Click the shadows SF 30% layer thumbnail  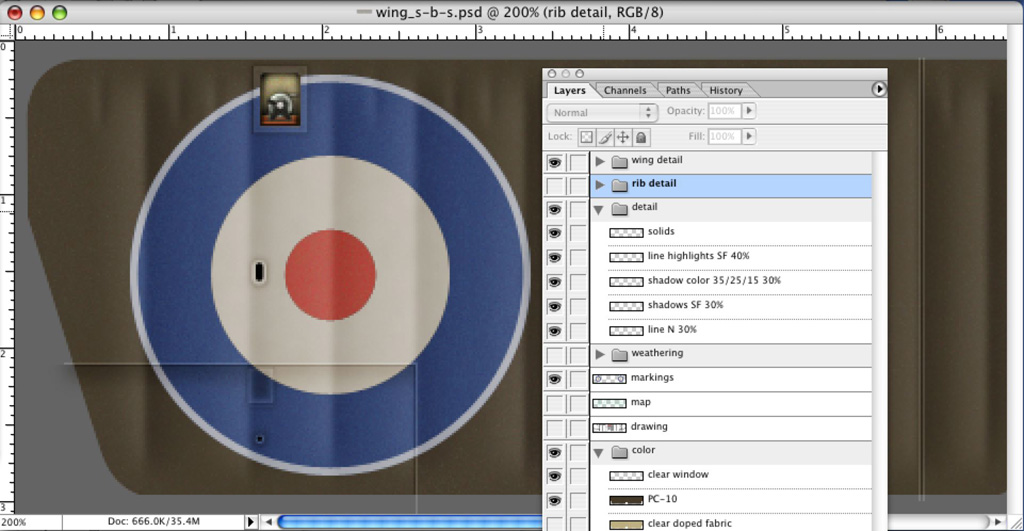626,306
